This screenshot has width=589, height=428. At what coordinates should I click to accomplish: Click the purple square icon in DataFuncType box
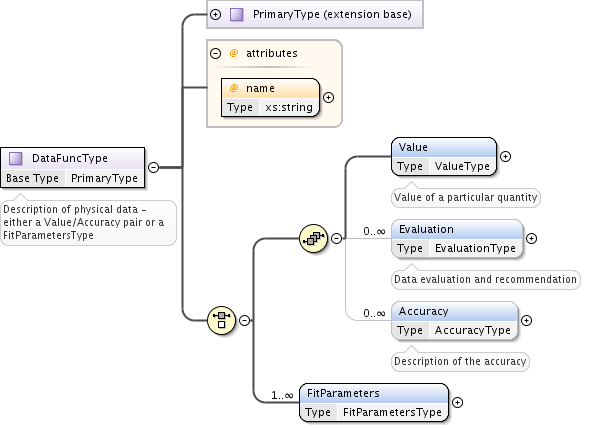[x=16, y=158]
